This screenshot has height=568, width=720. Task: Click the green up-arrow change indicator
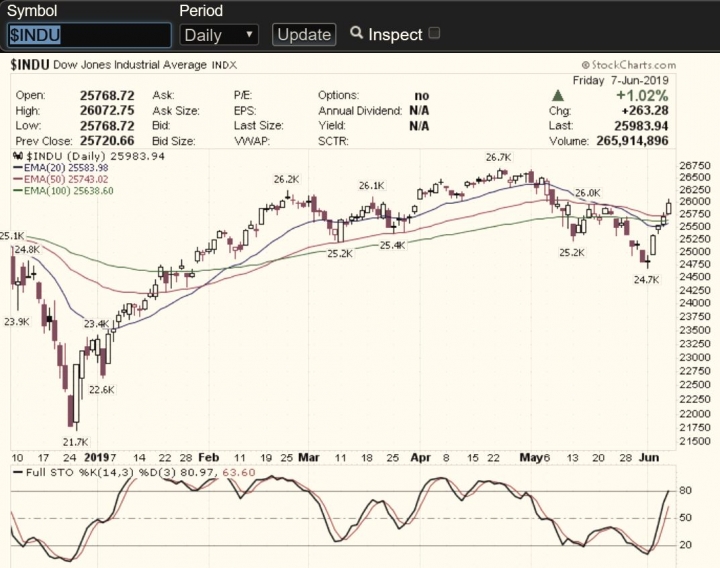(x=558, y=96)
